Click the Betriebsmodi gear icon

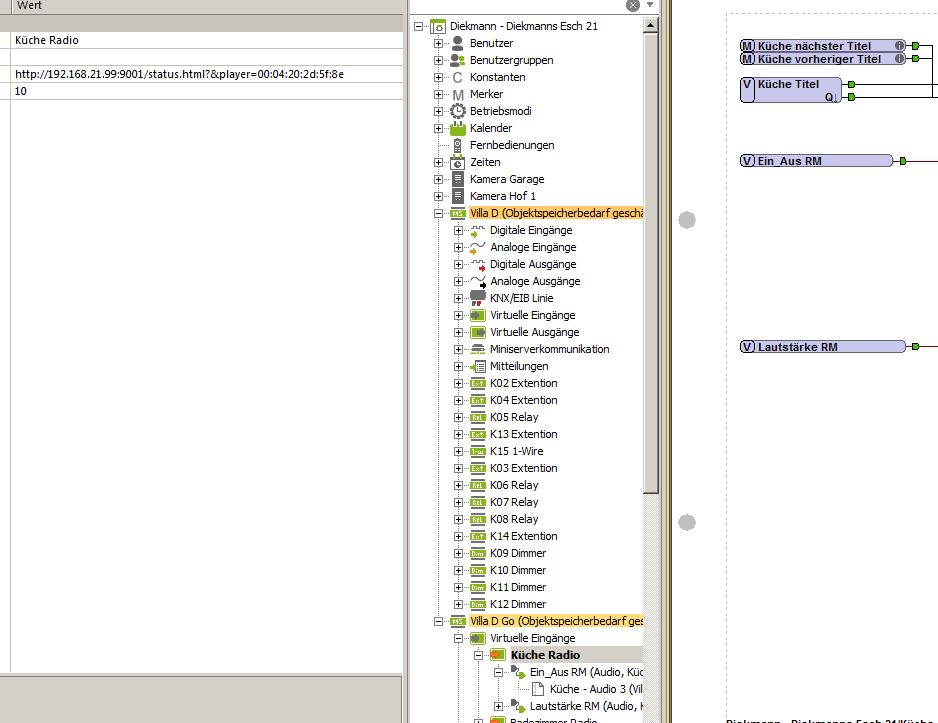(x=458, y=111)
